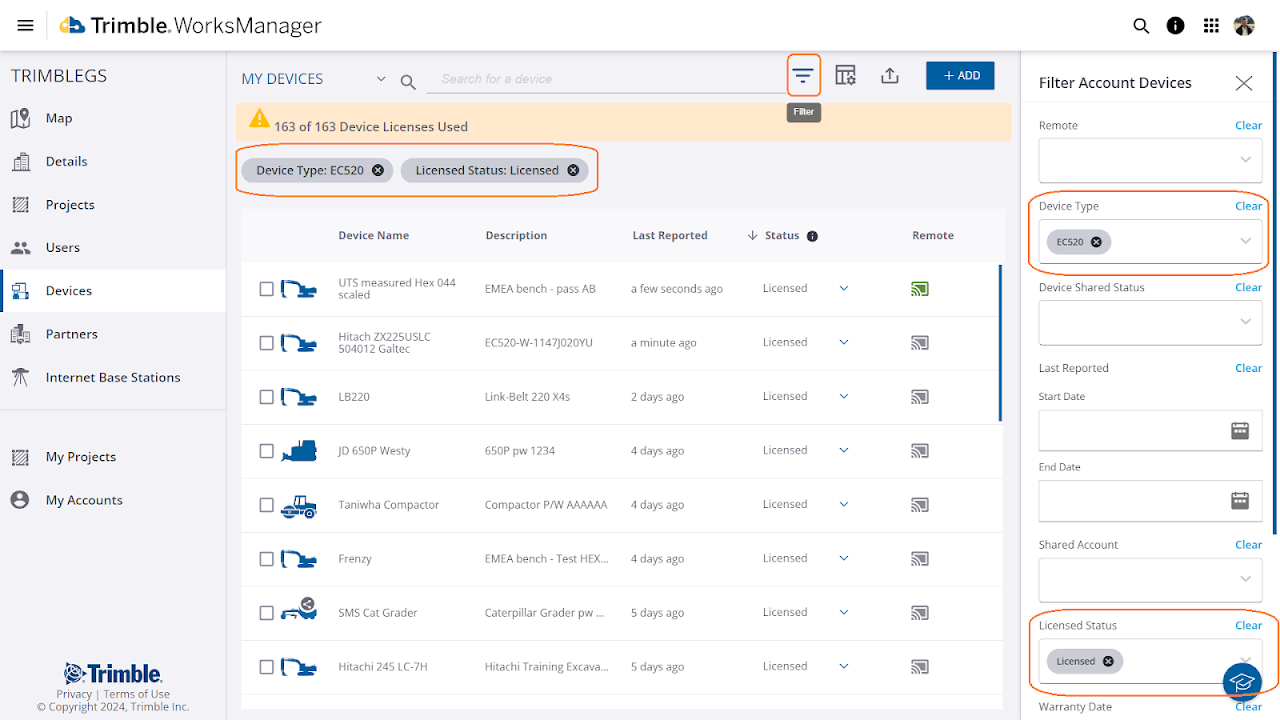
Task: Expand the MY DEVICES view dropdown
Action: coord(381,79)
